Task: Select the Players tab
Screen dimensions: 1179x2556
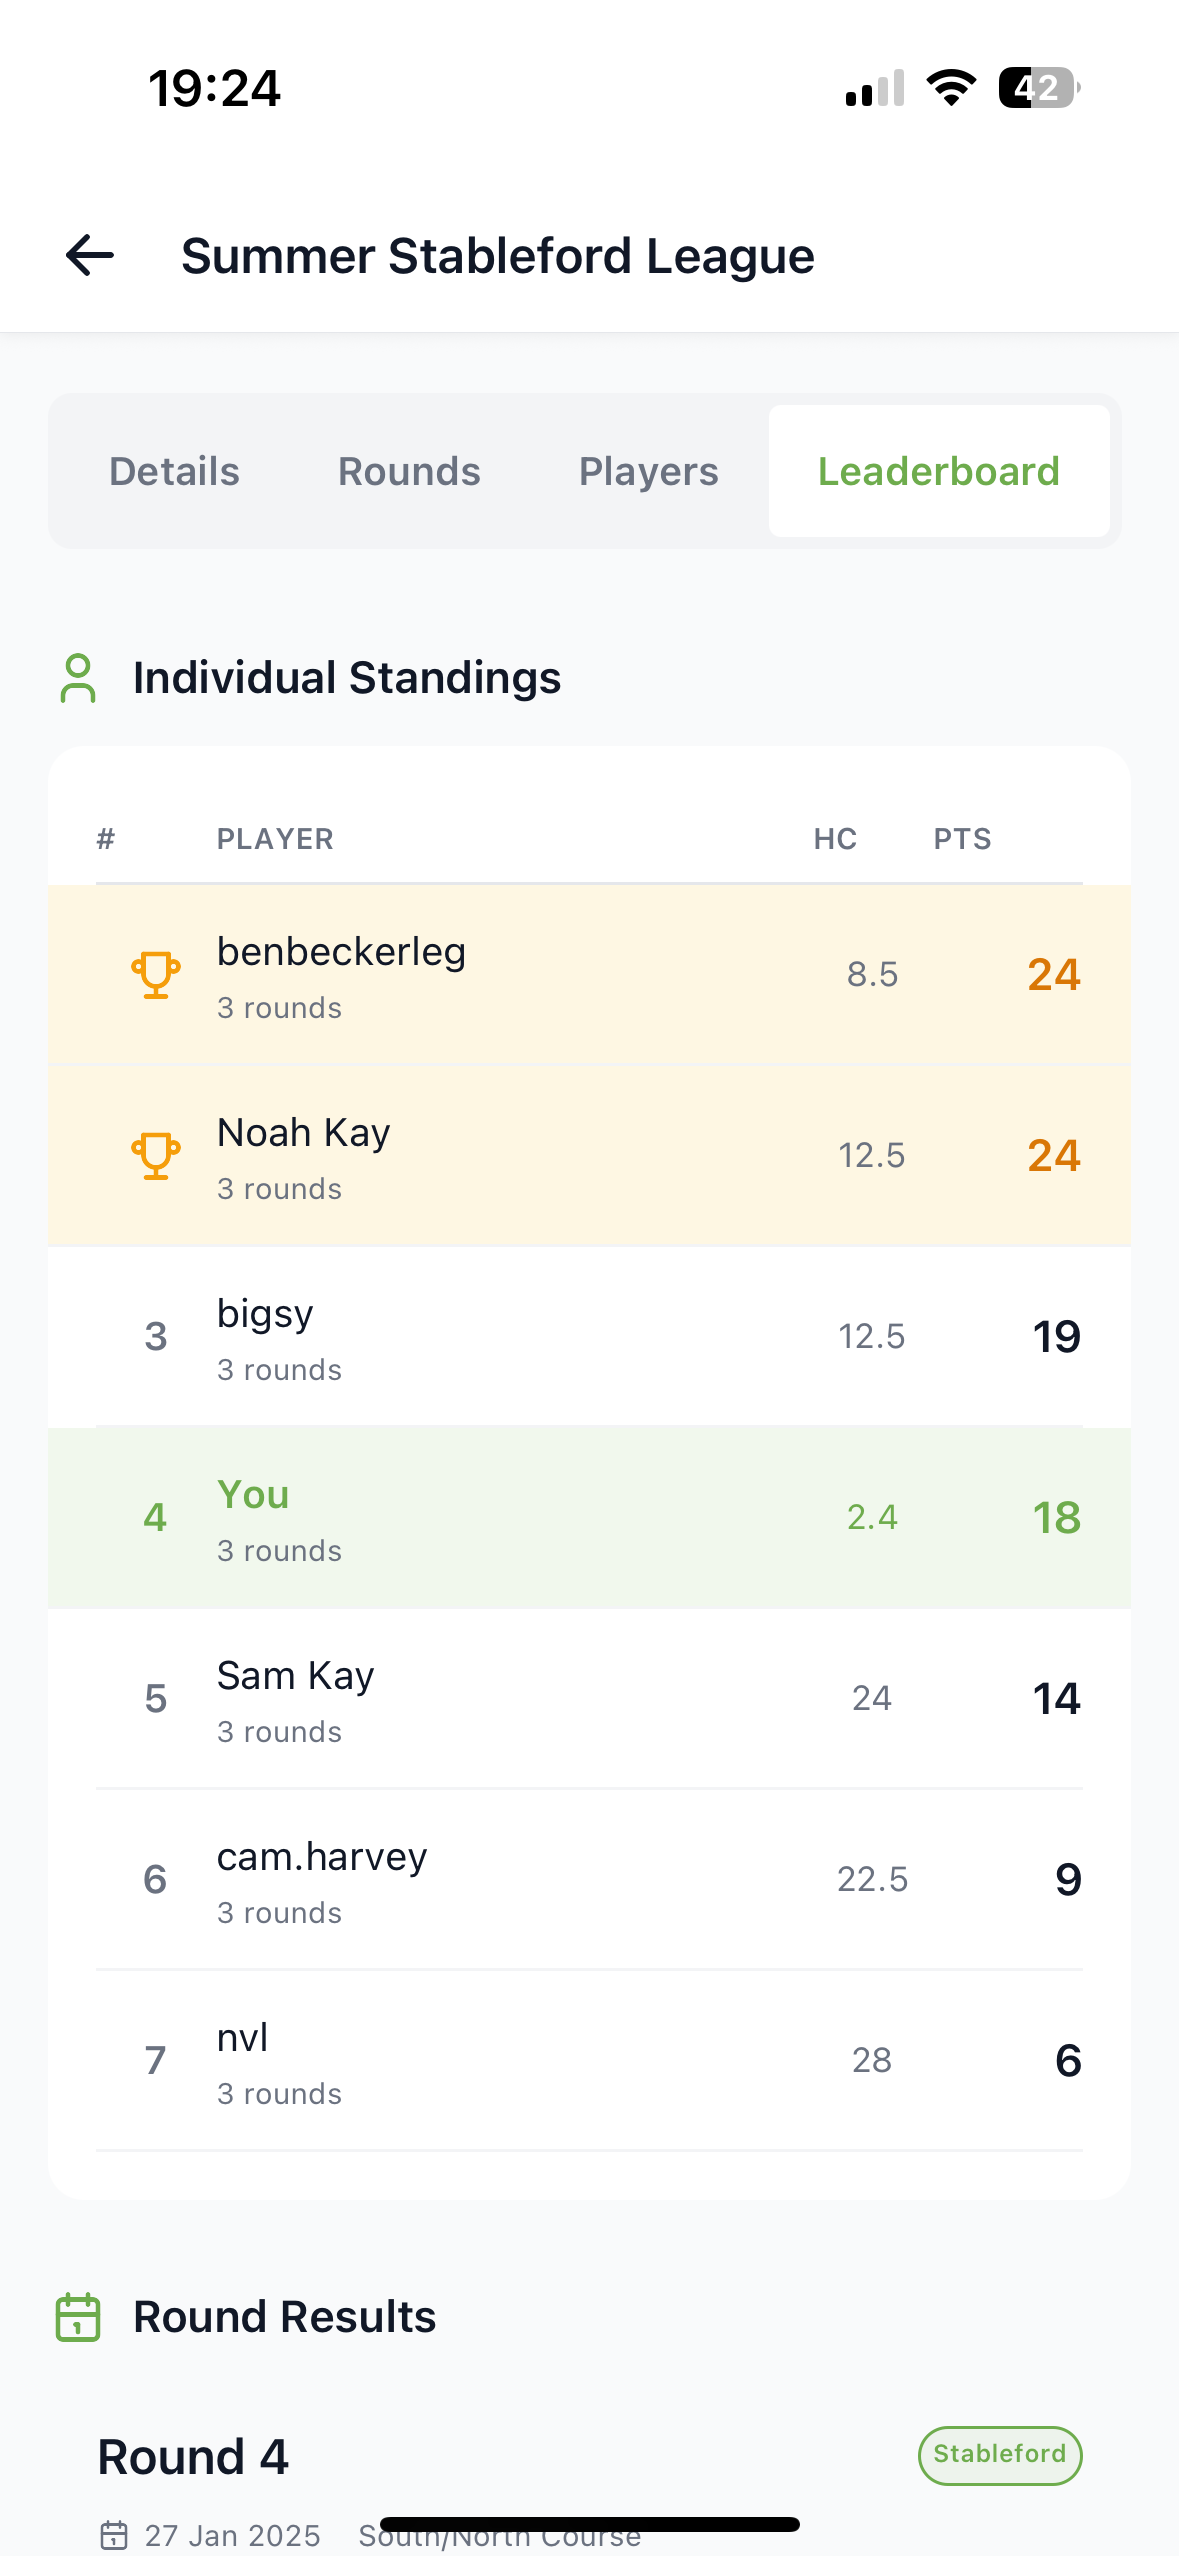Action: pyautogui.click(x=647, y=470)
